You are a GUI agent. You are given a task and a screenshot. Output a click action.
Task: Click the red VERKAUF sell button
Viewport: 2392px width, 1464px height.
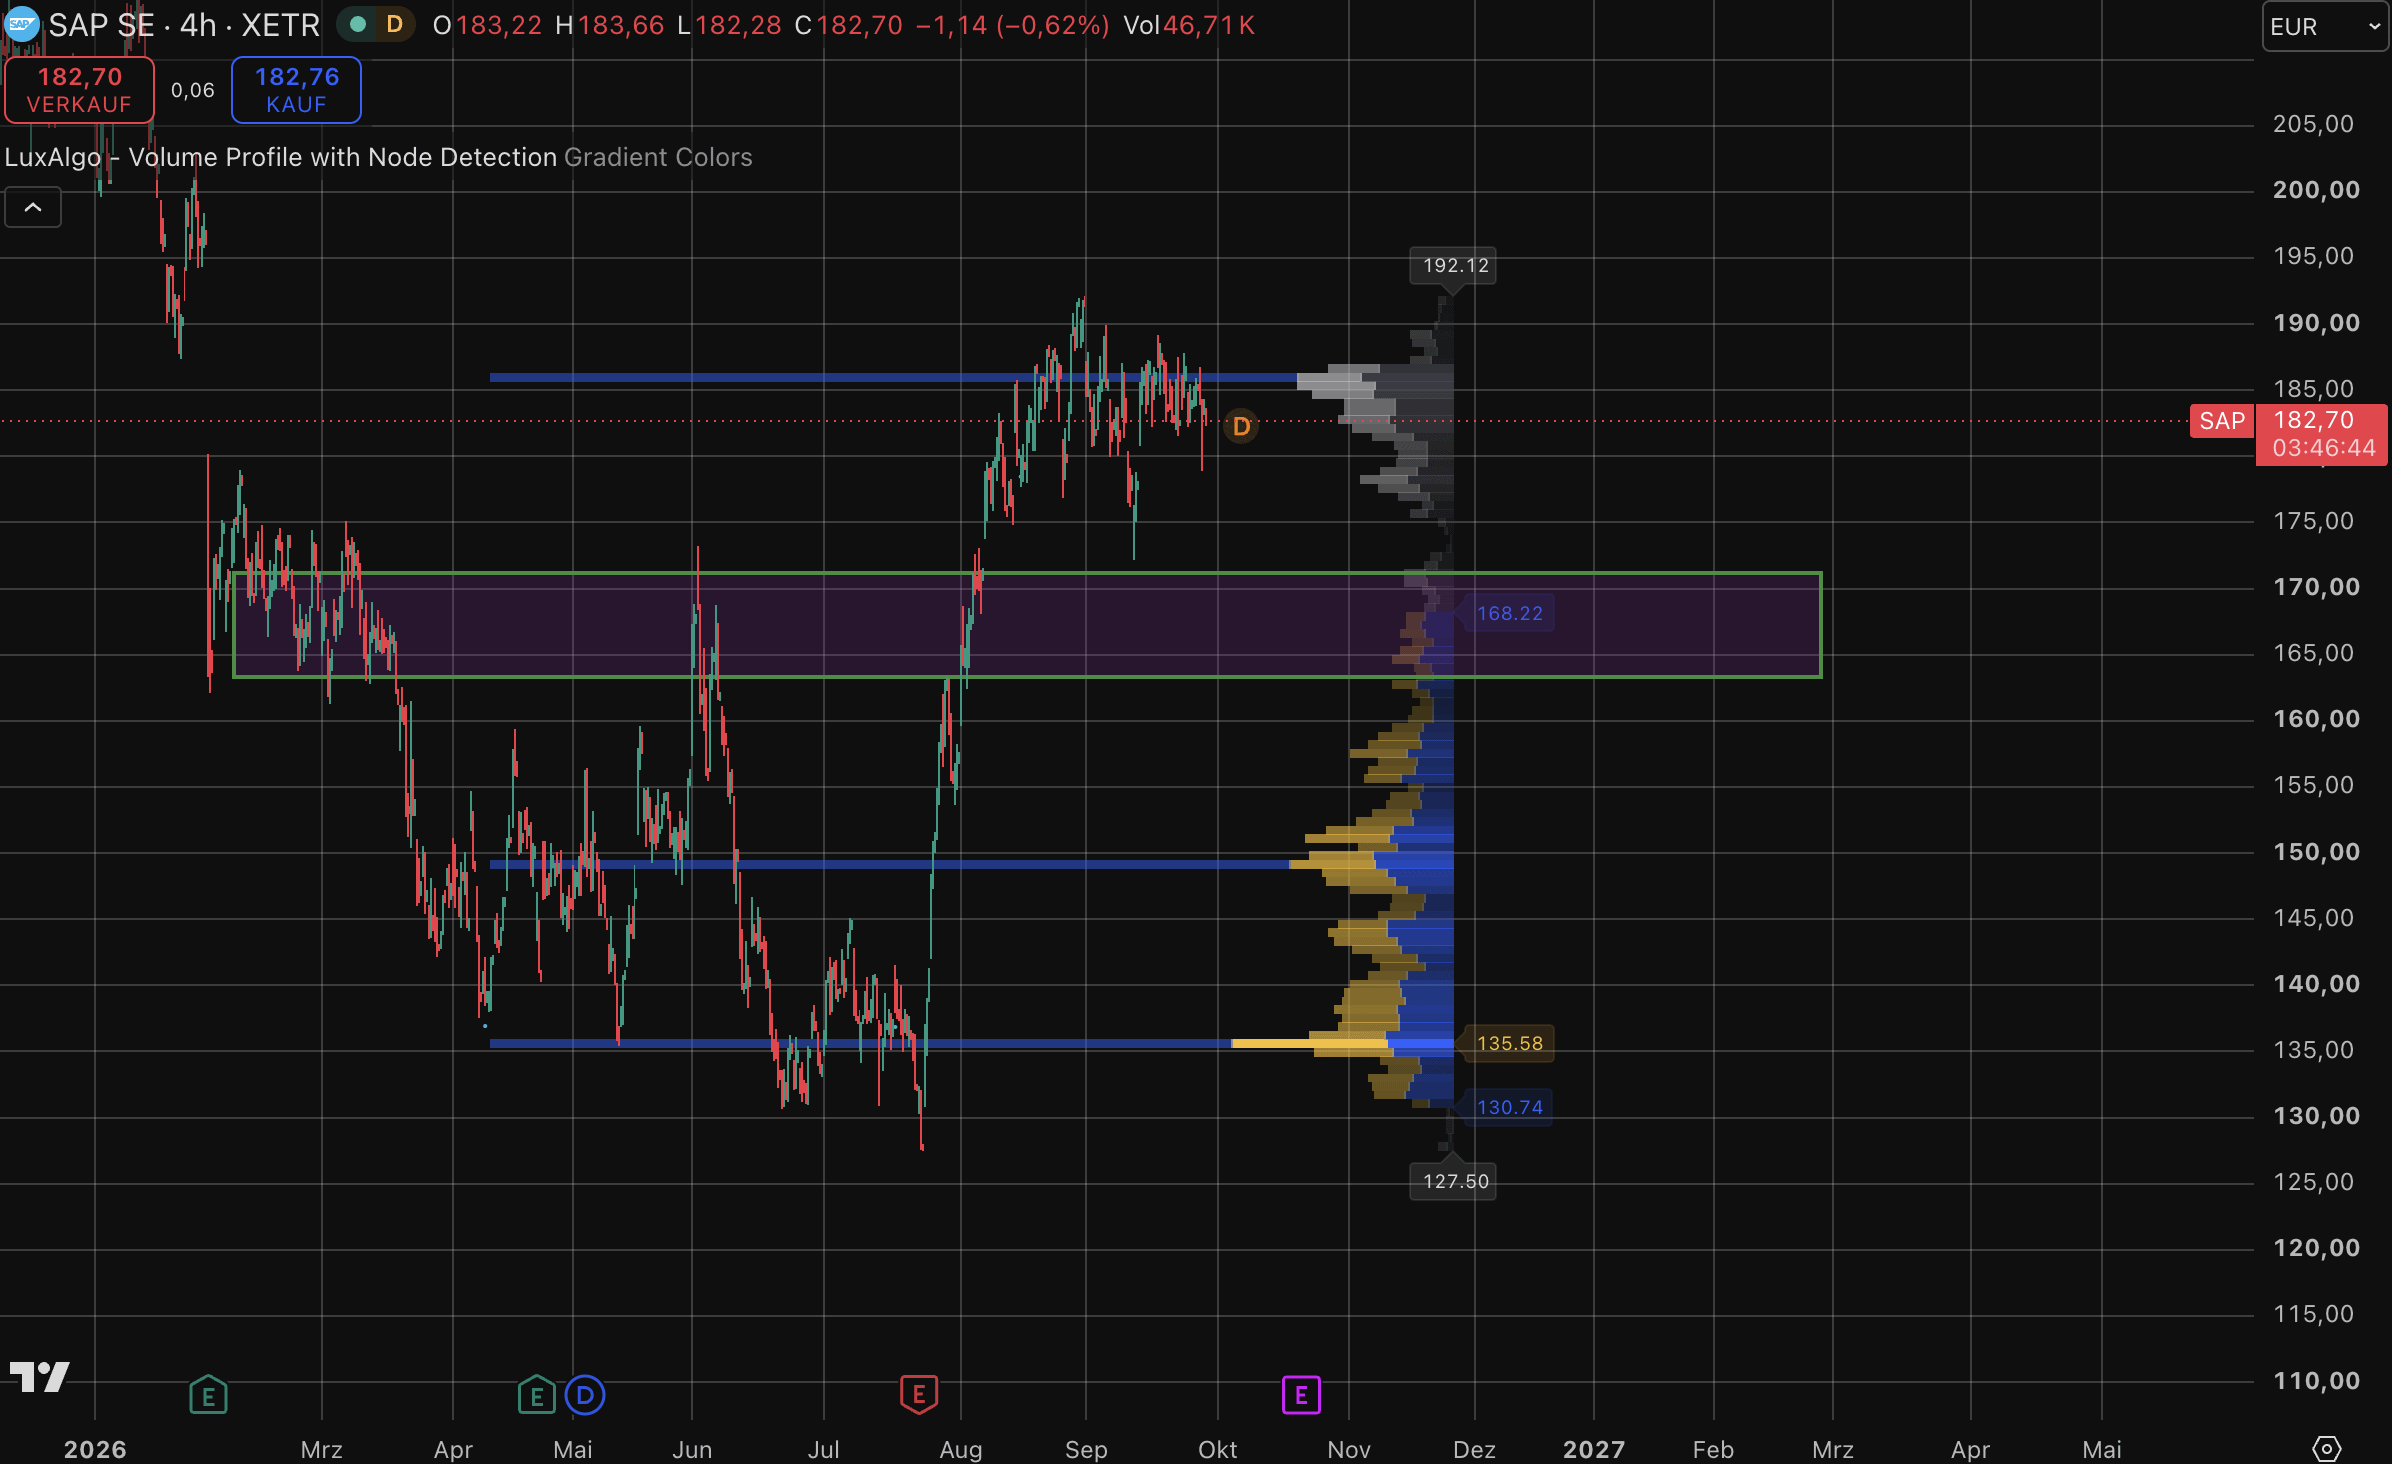point(80,90)
